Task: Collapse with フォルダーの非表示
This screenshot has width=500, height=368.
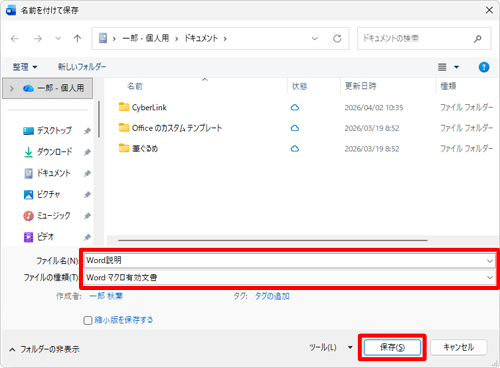Action: pos(44,349)
